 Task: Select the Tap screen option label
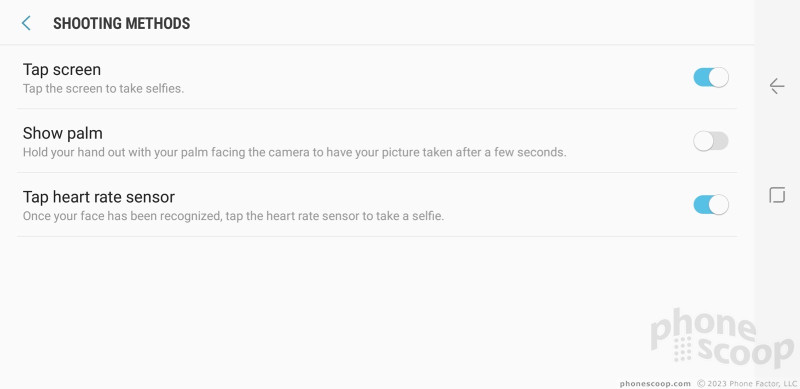coord(62,69)
